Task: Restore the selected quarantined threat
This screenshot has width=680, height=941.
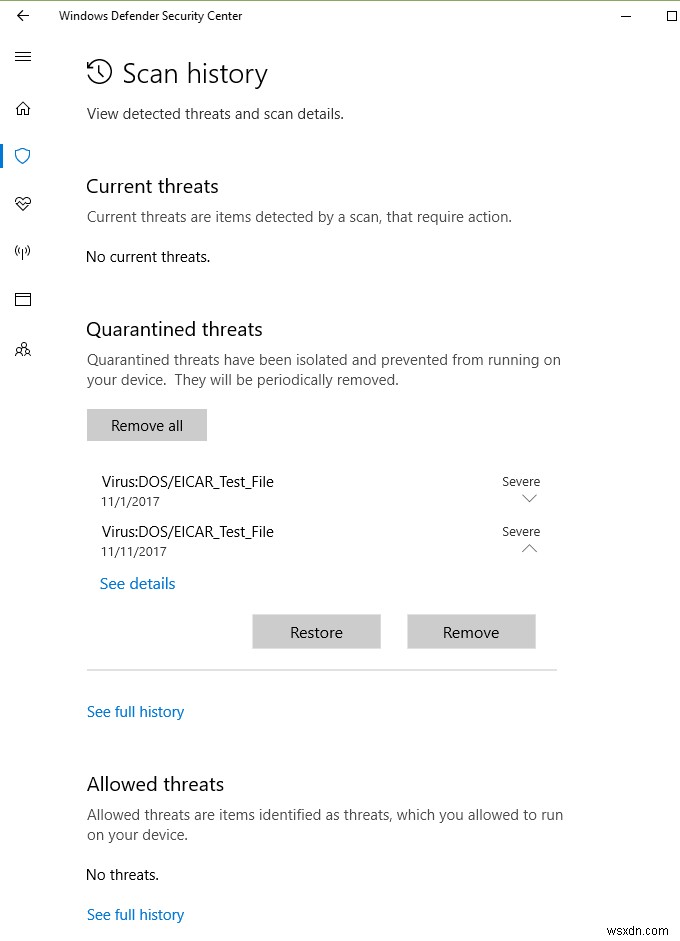Action: (x=316, y=631)
